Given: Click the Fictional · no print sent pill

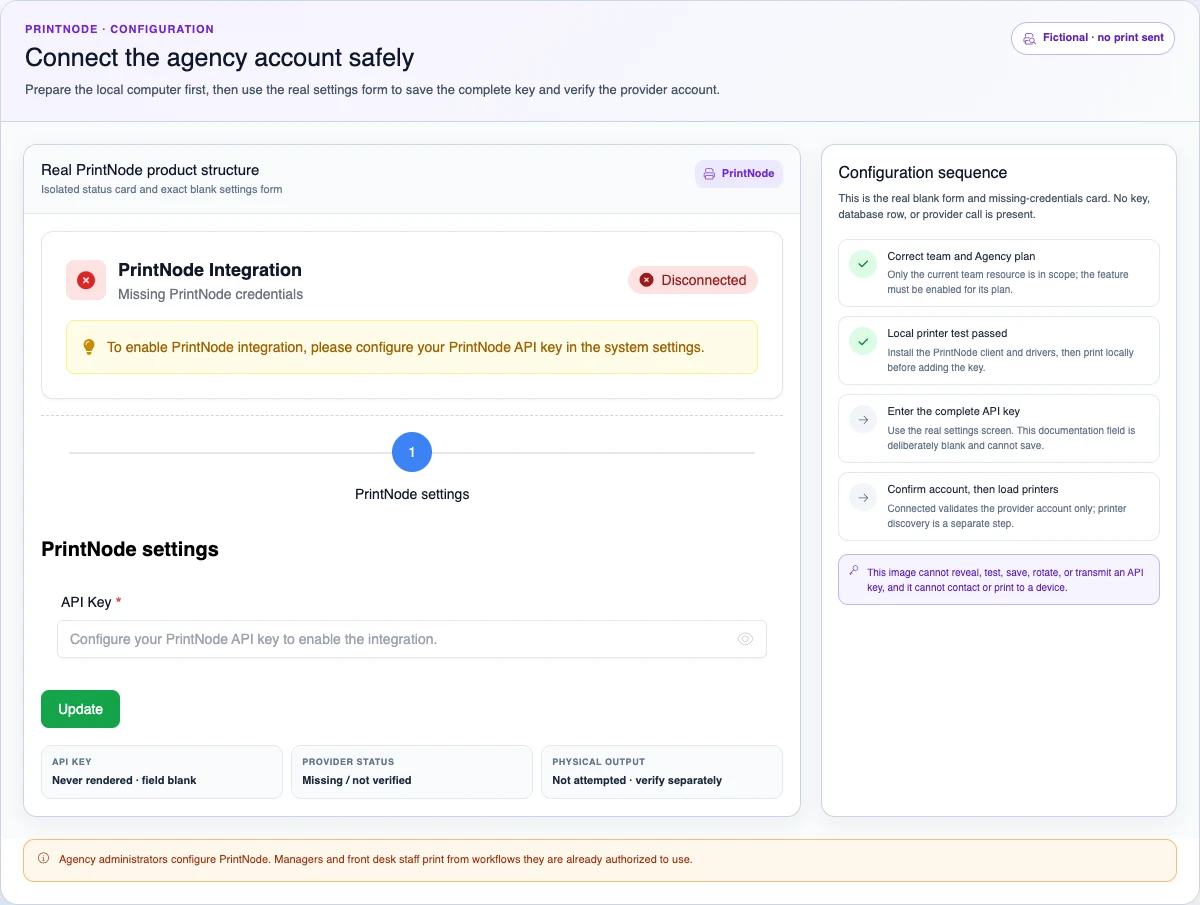Looking at the screenshot, I should pyautogui.click(x=1093, y=38).
